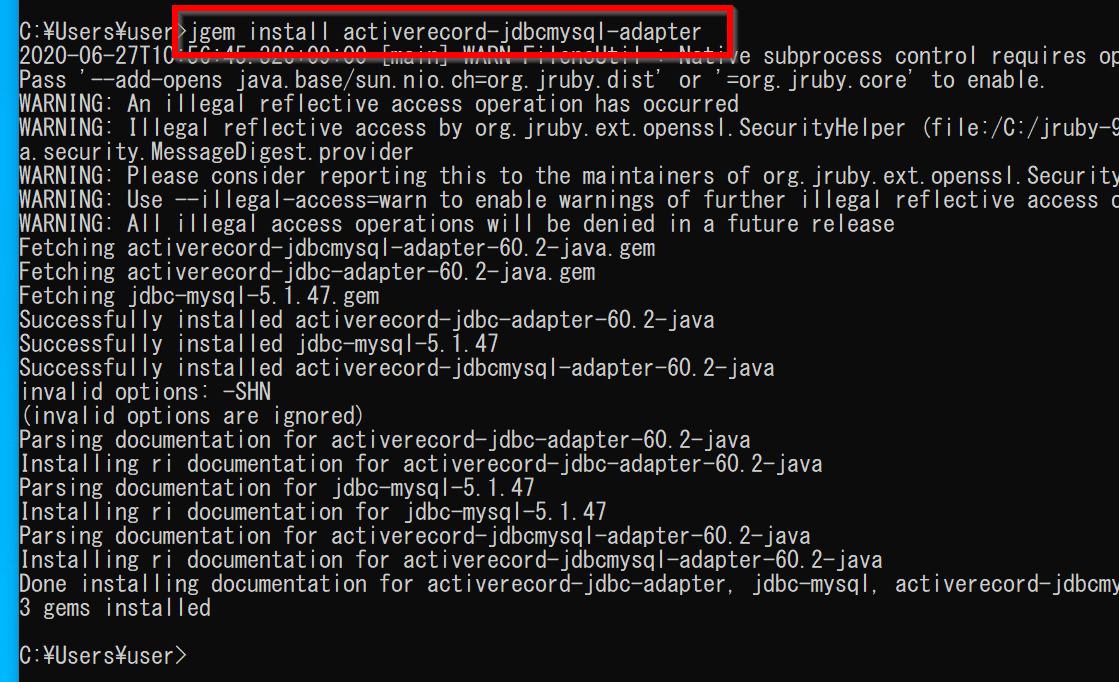Click 'Successfully installed jdbc-mysql-5.1.47' line
Image resolution: width=1119 pixels, height=682 pixels.
tap(259, 344)
